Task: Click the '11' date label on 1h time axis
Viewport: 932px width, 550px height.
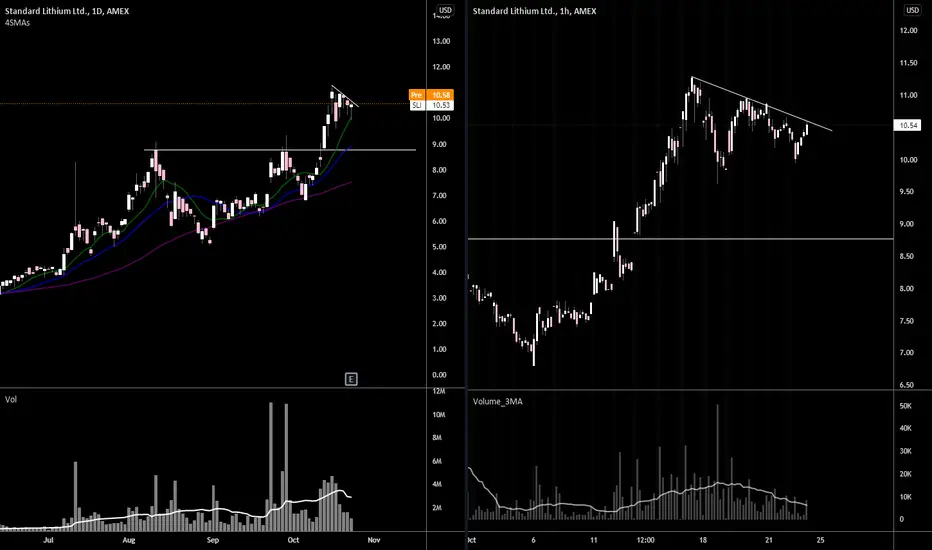Action: coord(594,540)
